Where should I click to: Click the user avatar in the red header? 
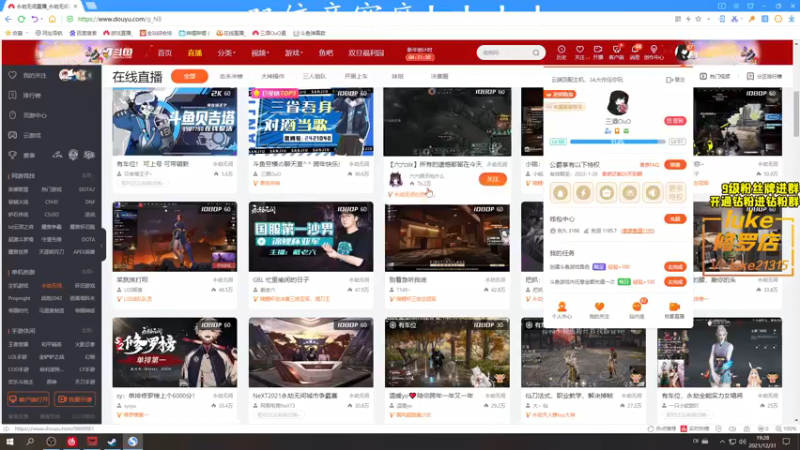coord(683,52)
